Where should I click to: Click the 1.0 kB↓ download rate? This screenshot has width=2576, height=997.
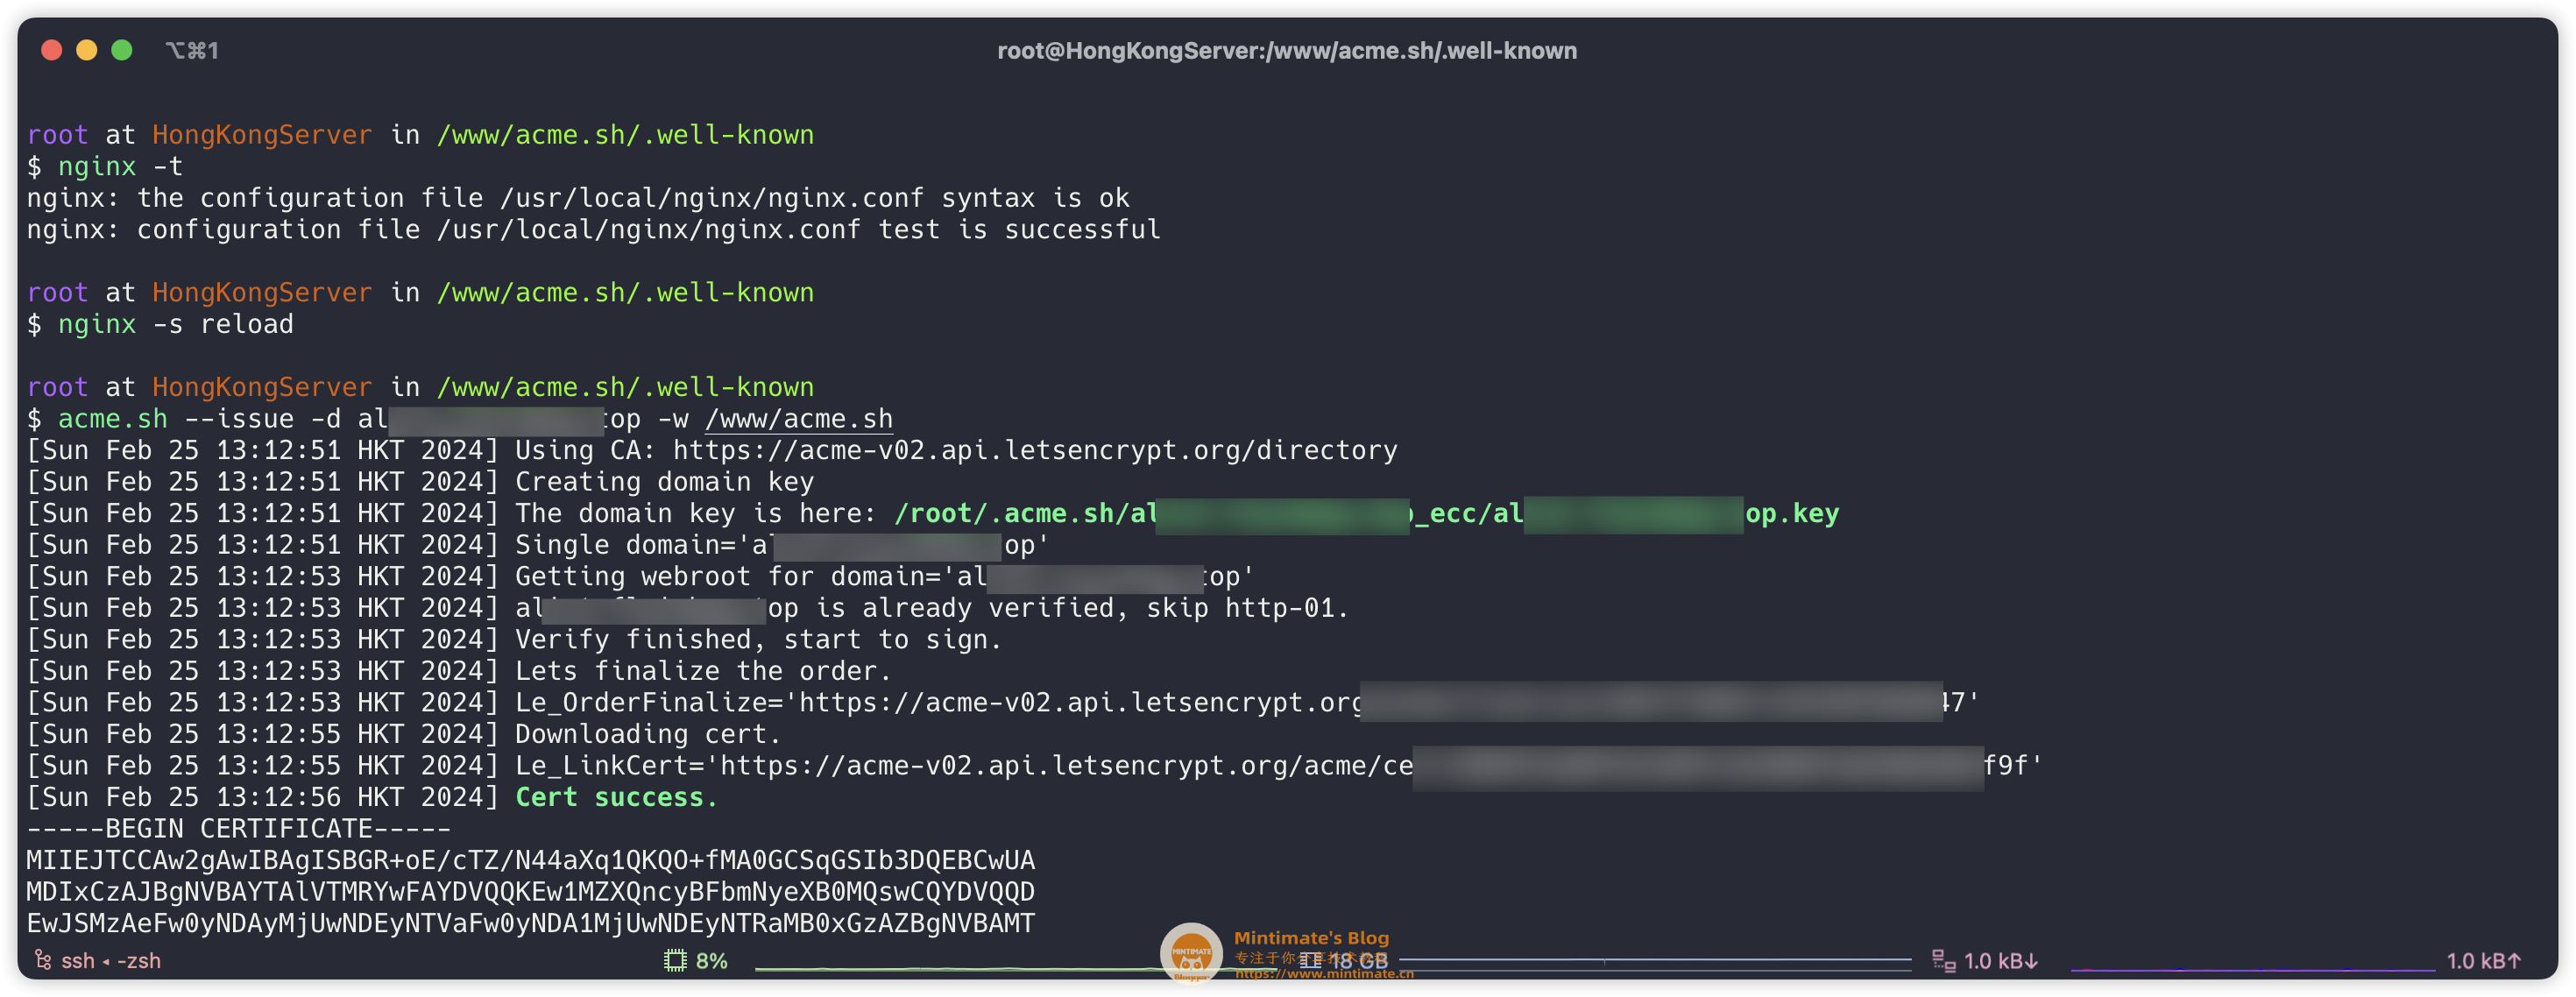coord(2000,960)
